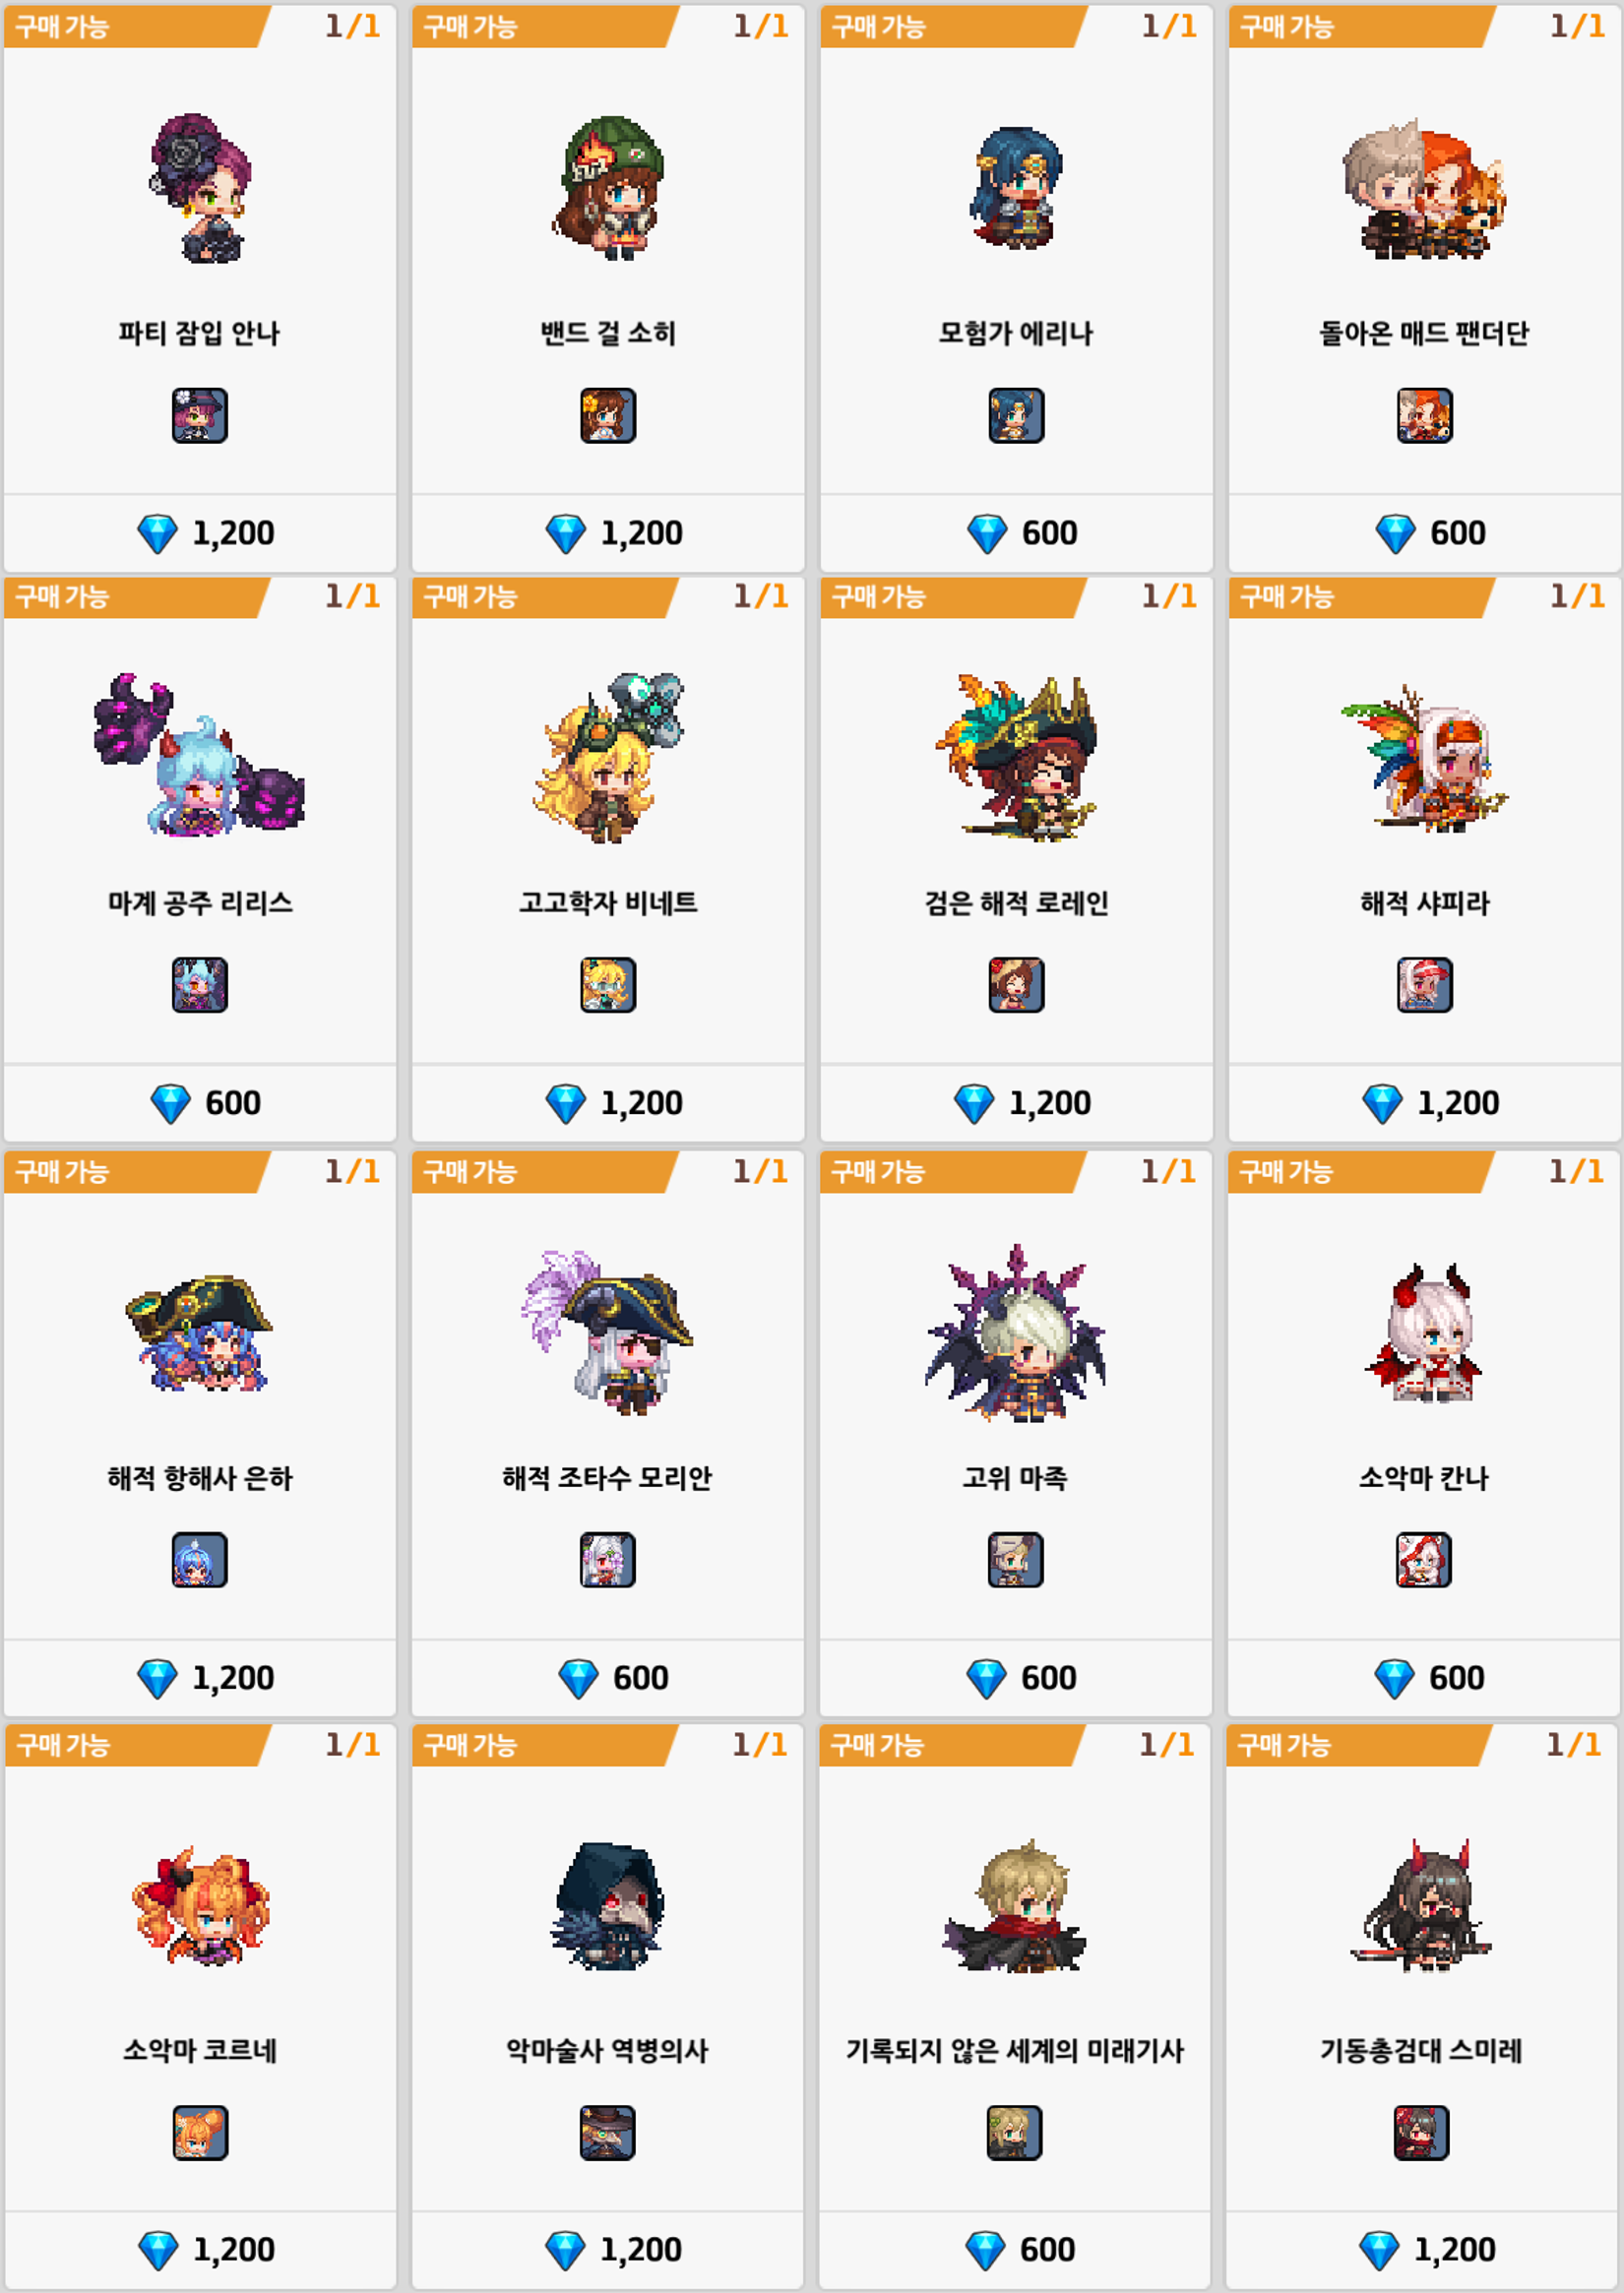The width and height of the screenshot is (1624, 2293).
Task: Select the 마계 공주 리리스 costume sprite
Action: point(200,755)
